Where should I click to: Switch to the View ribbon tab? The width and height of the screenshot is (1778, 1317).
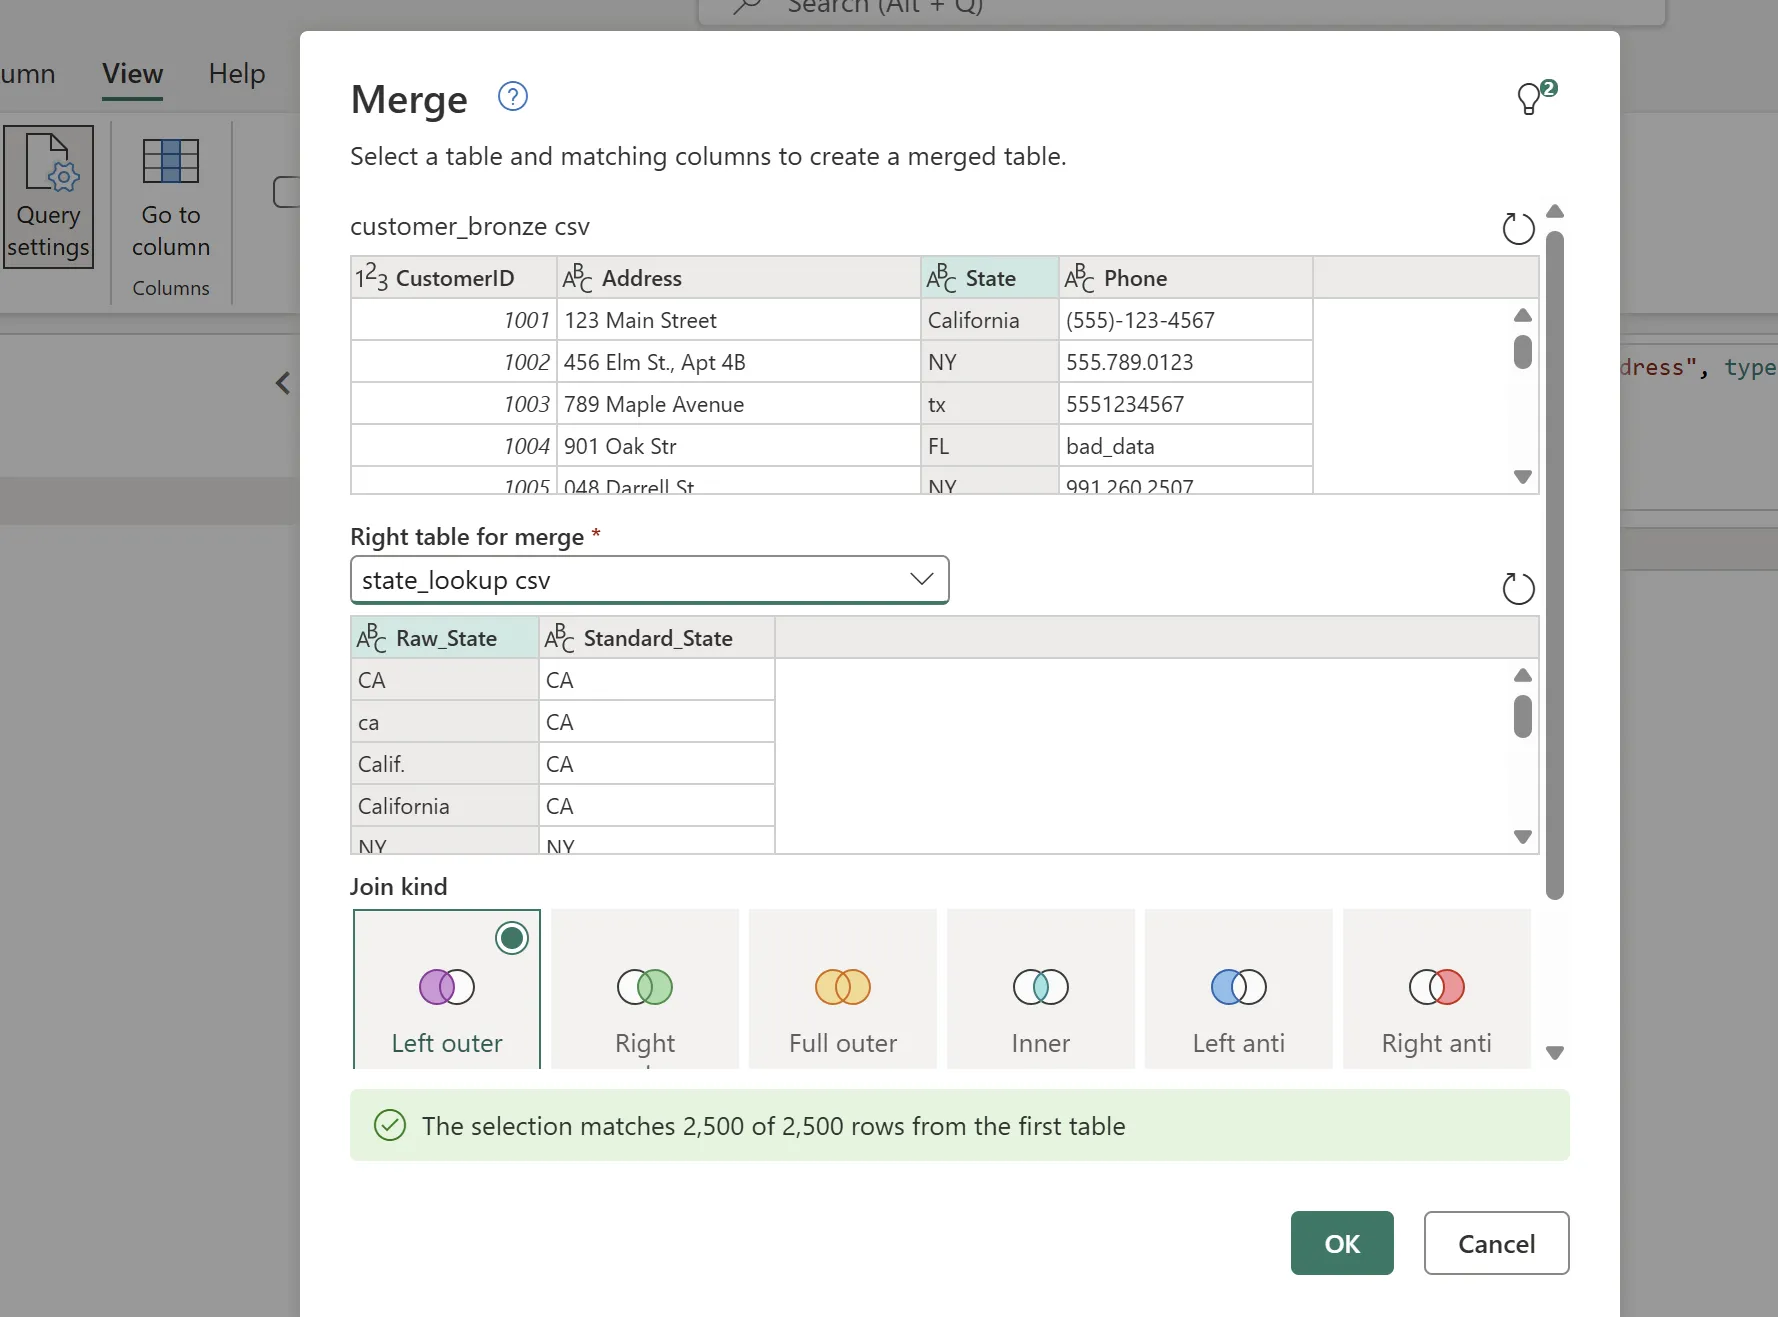[x=132, y=74]
